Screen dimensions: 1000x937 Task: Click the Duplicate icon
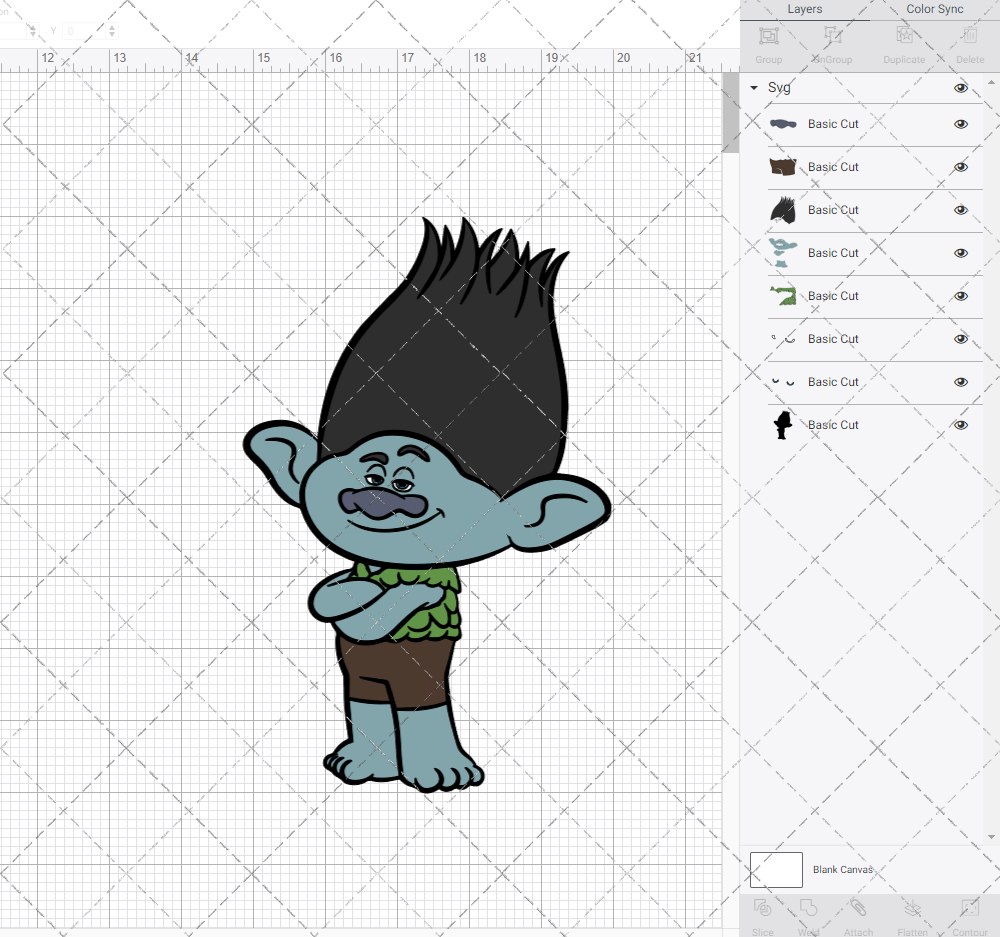point(904,36)
